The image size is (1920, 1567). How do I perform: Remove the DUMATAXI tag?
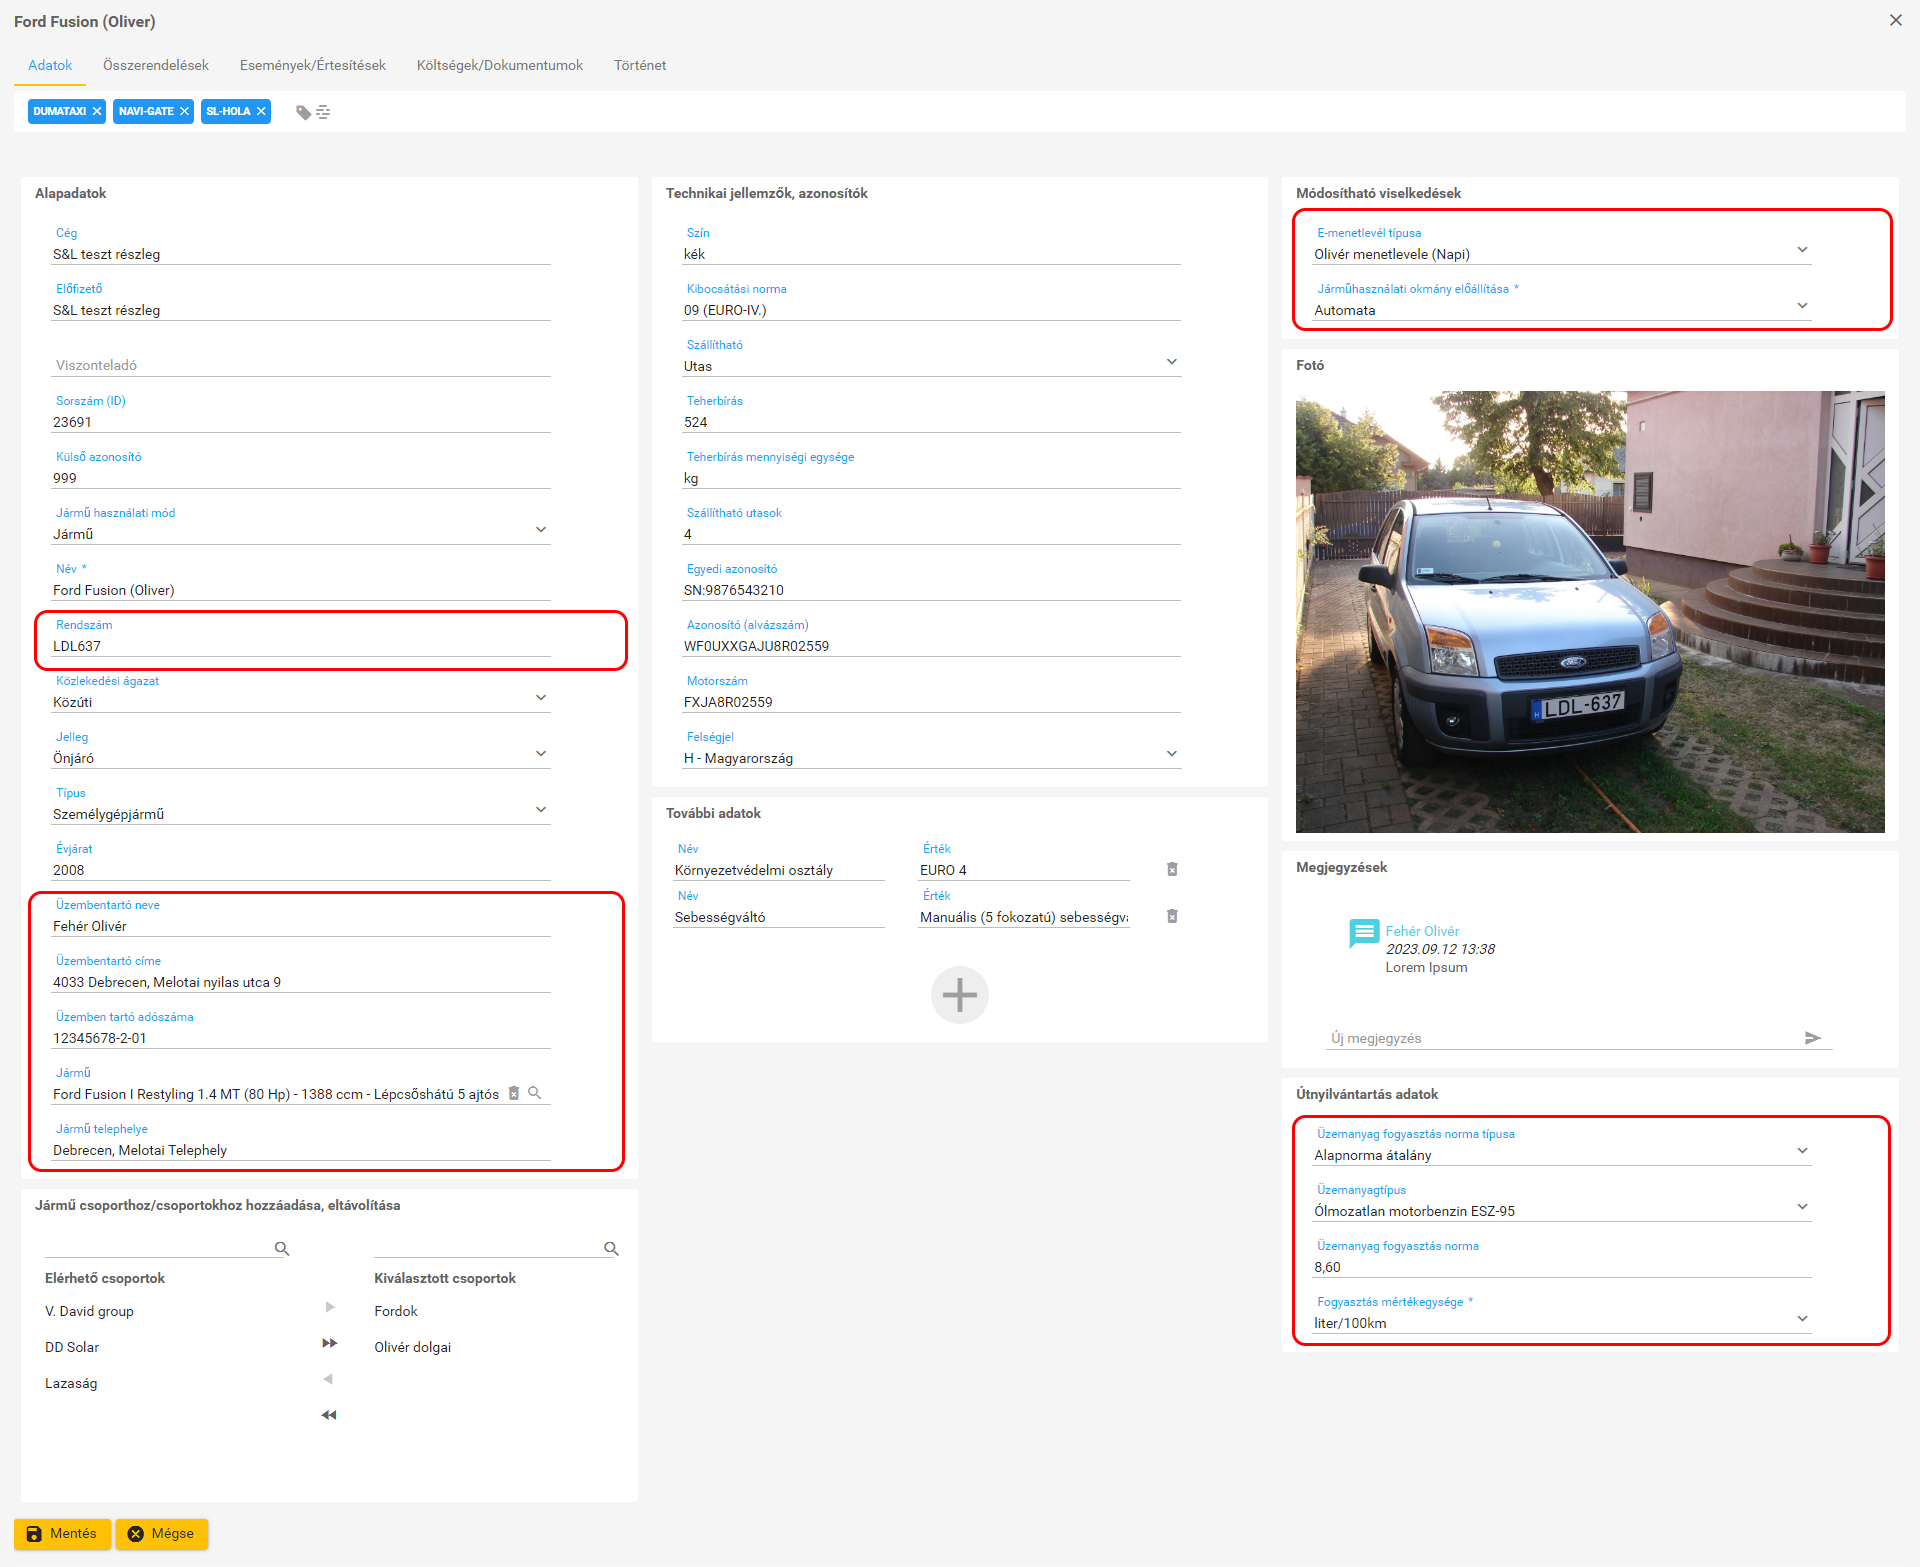pyautogui.click(x=97, y=111)
